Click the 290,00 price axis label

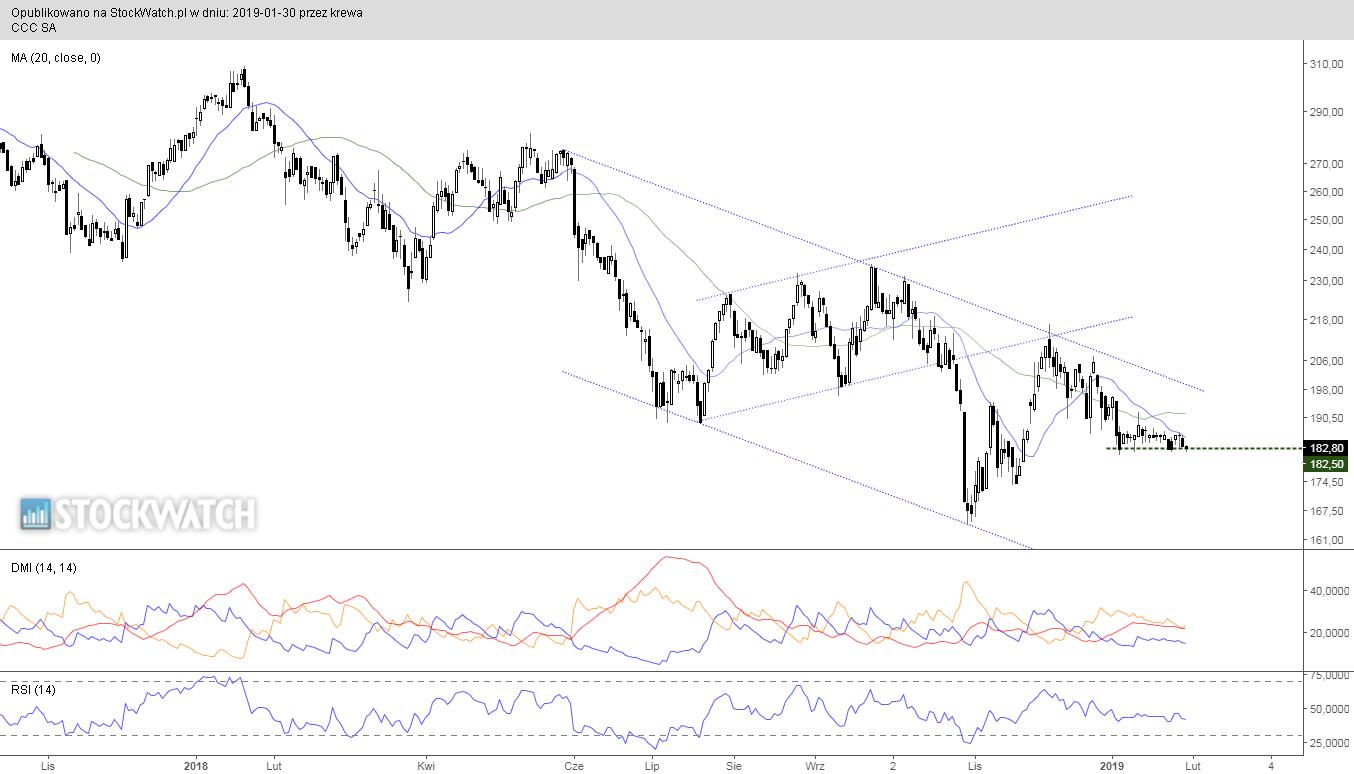(x=1325, y=112)
